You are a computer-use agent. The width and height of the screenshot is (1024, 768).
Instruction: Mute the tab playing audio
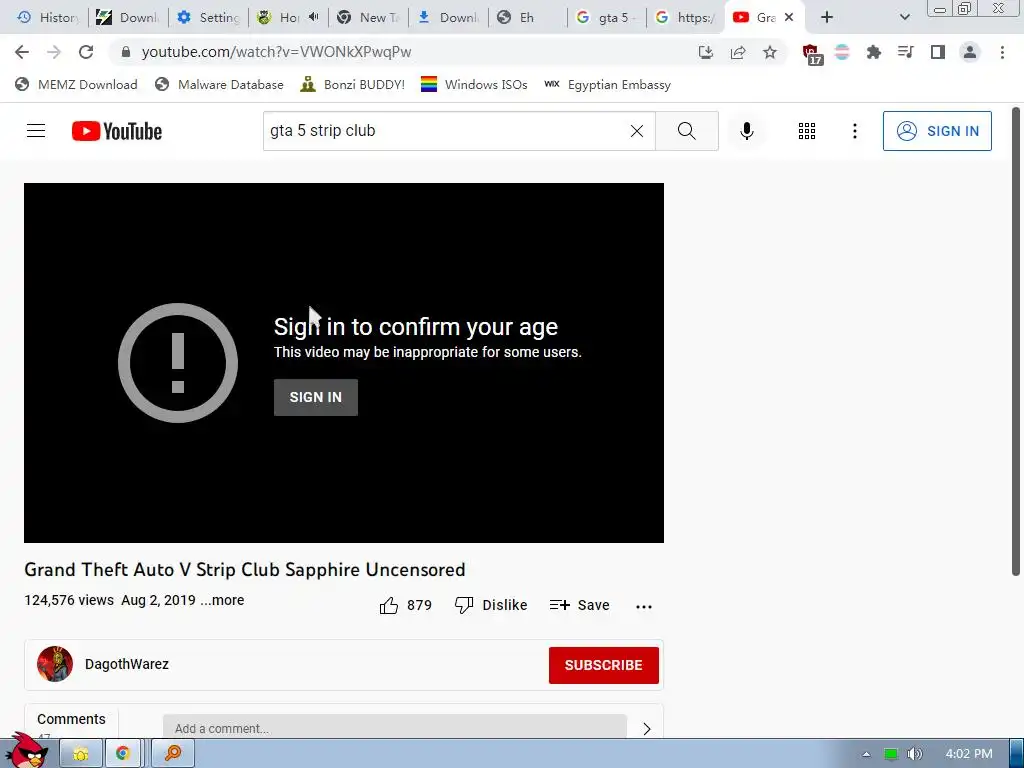[313, 17]
